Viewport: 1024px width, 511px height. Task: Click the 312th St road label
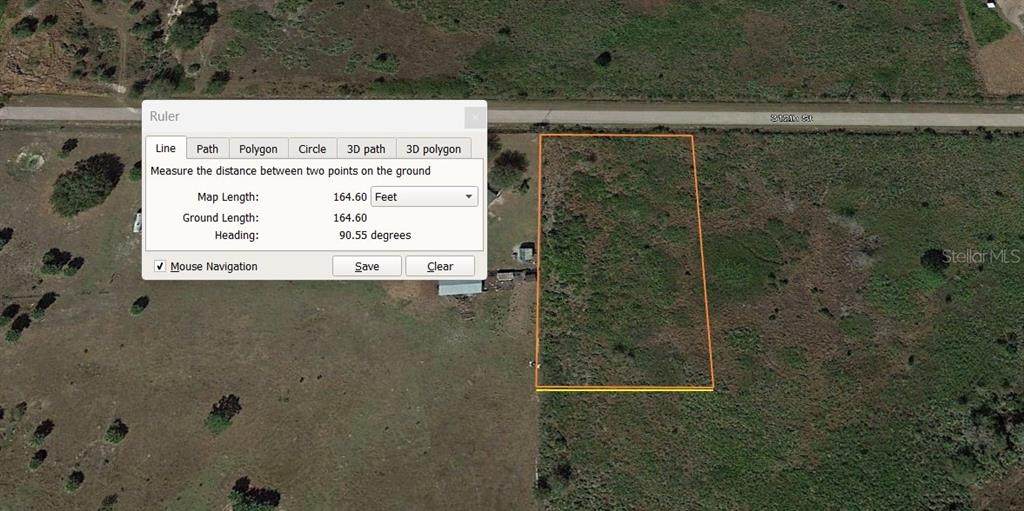click(x=790, y=119)
